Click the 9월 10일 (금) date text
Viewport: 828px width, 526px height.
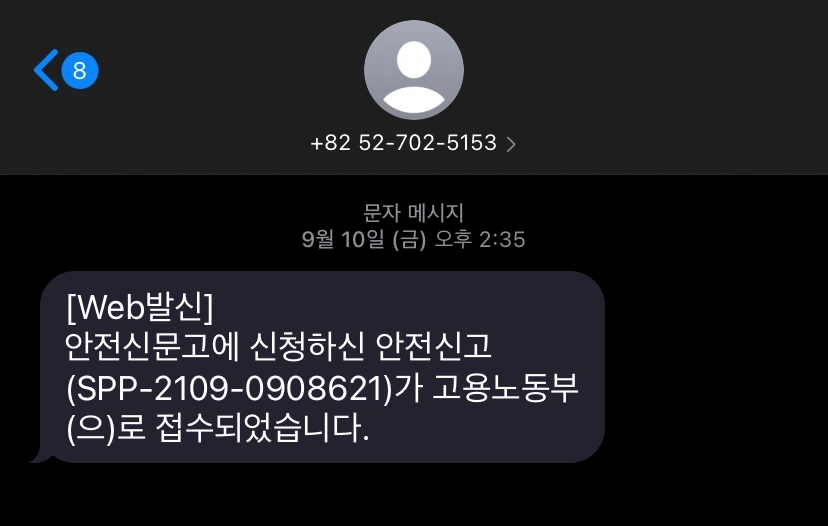click(x=364, y=240)
